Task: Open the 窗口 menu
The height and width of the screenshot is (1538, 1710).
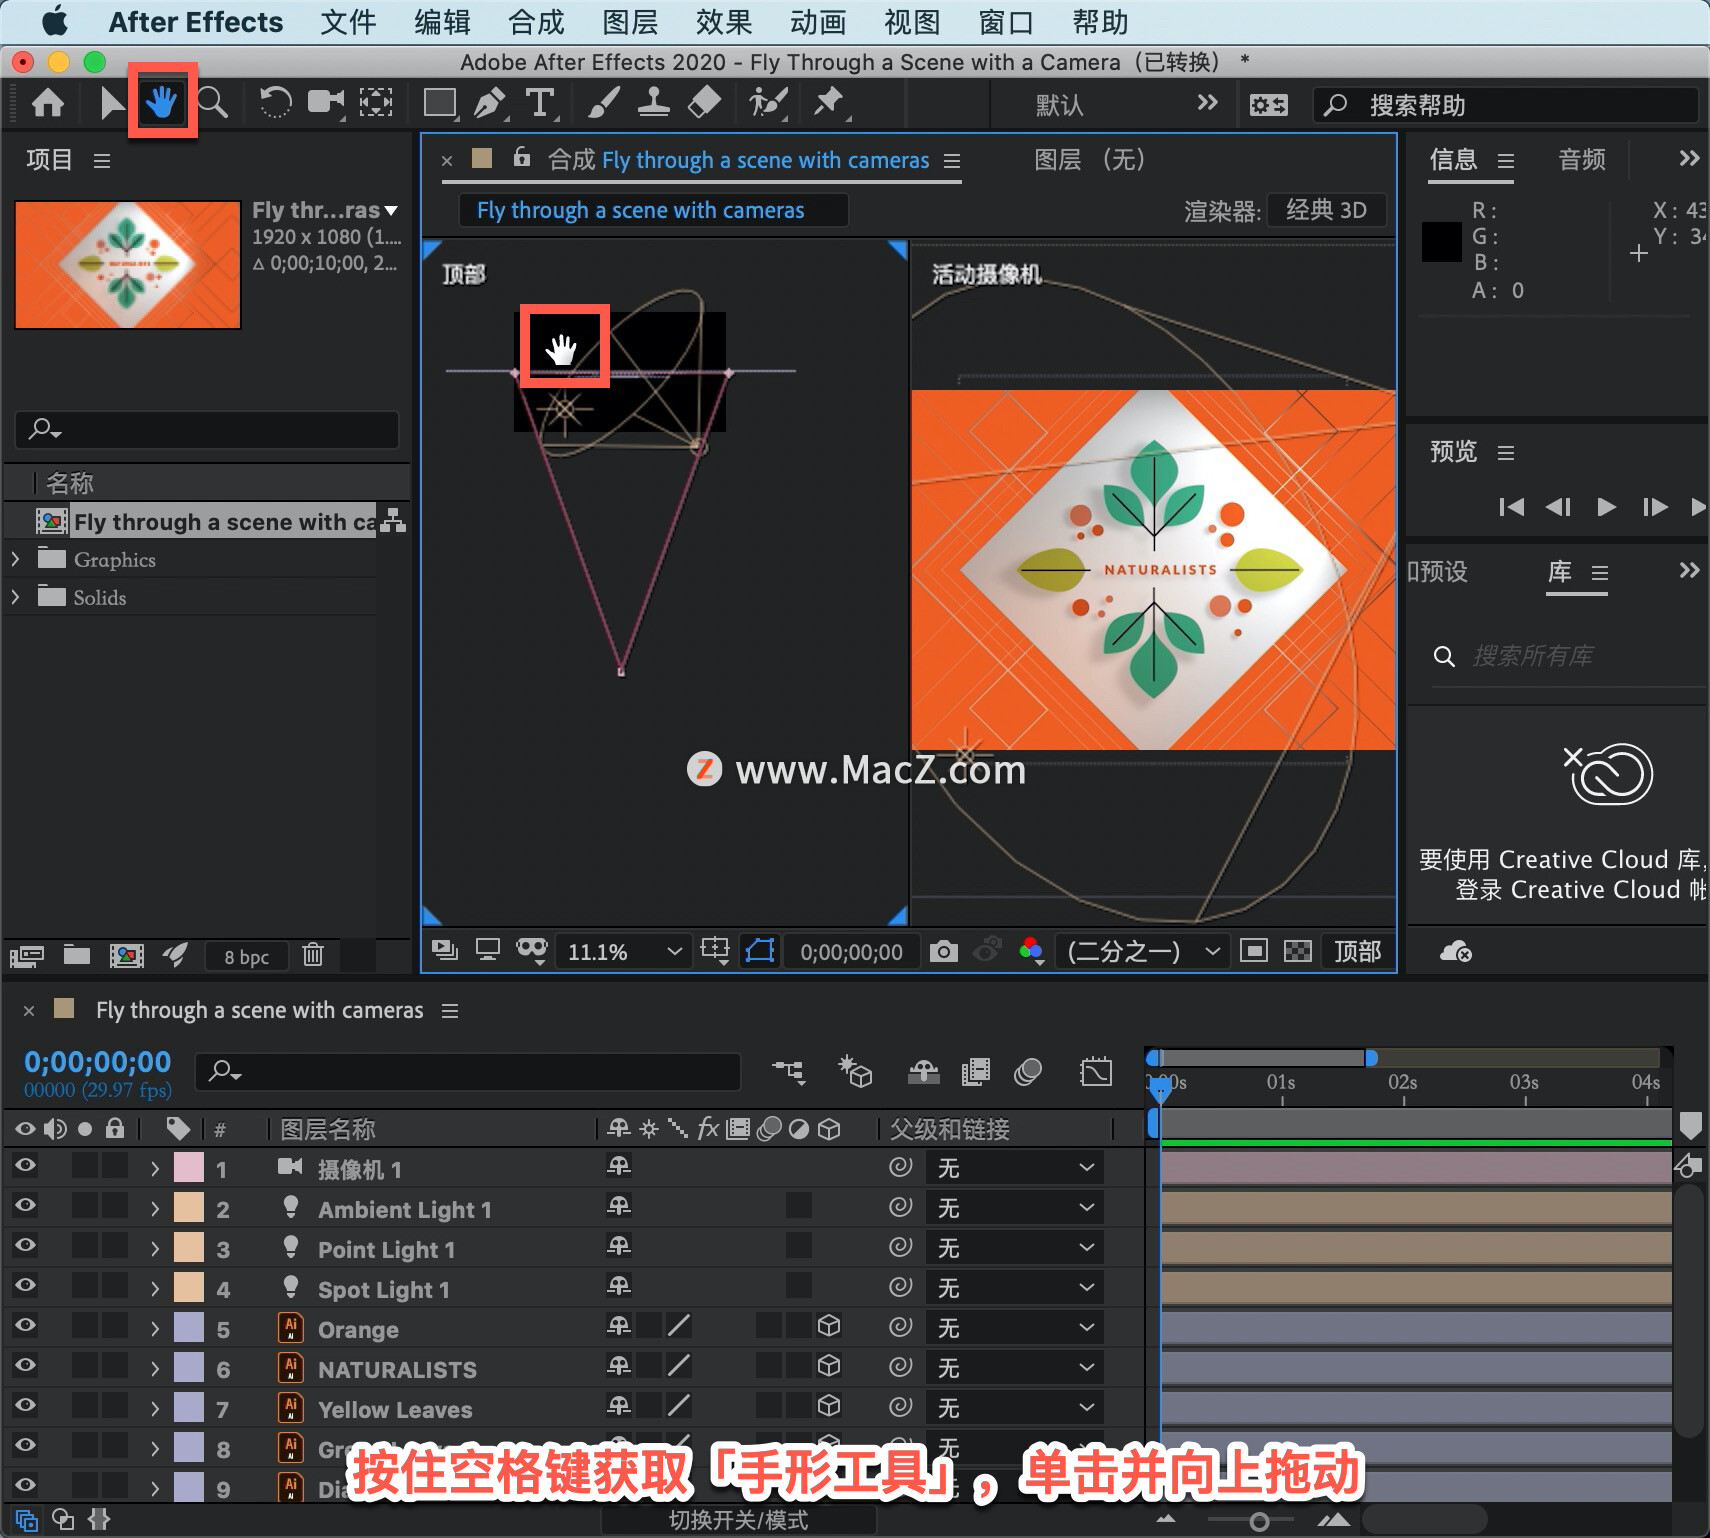Action: [1006, 22]
